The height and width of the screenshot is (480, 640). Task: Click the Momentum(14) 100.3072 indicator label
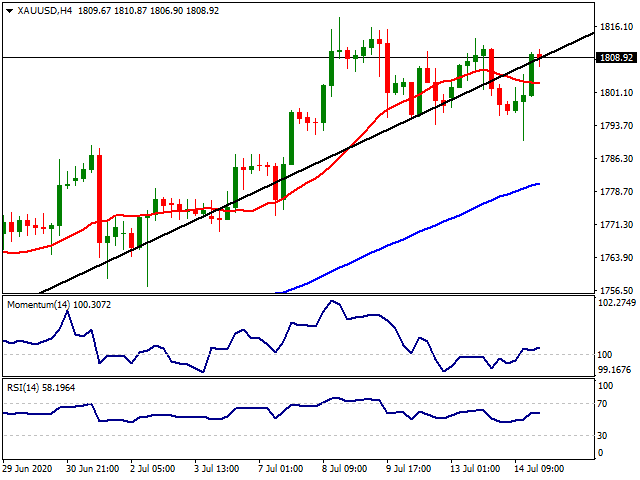coord(59,305)
